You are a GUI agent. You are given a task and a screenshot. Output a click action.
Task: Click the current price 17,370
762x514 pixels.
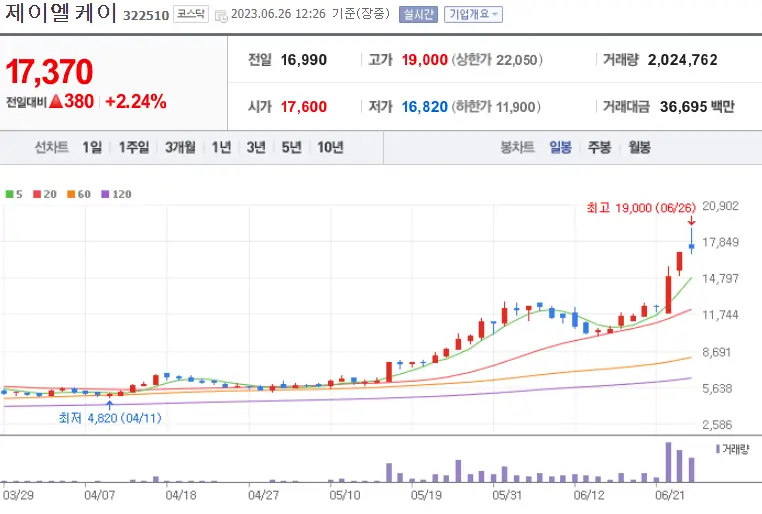[x=49, y=72]
